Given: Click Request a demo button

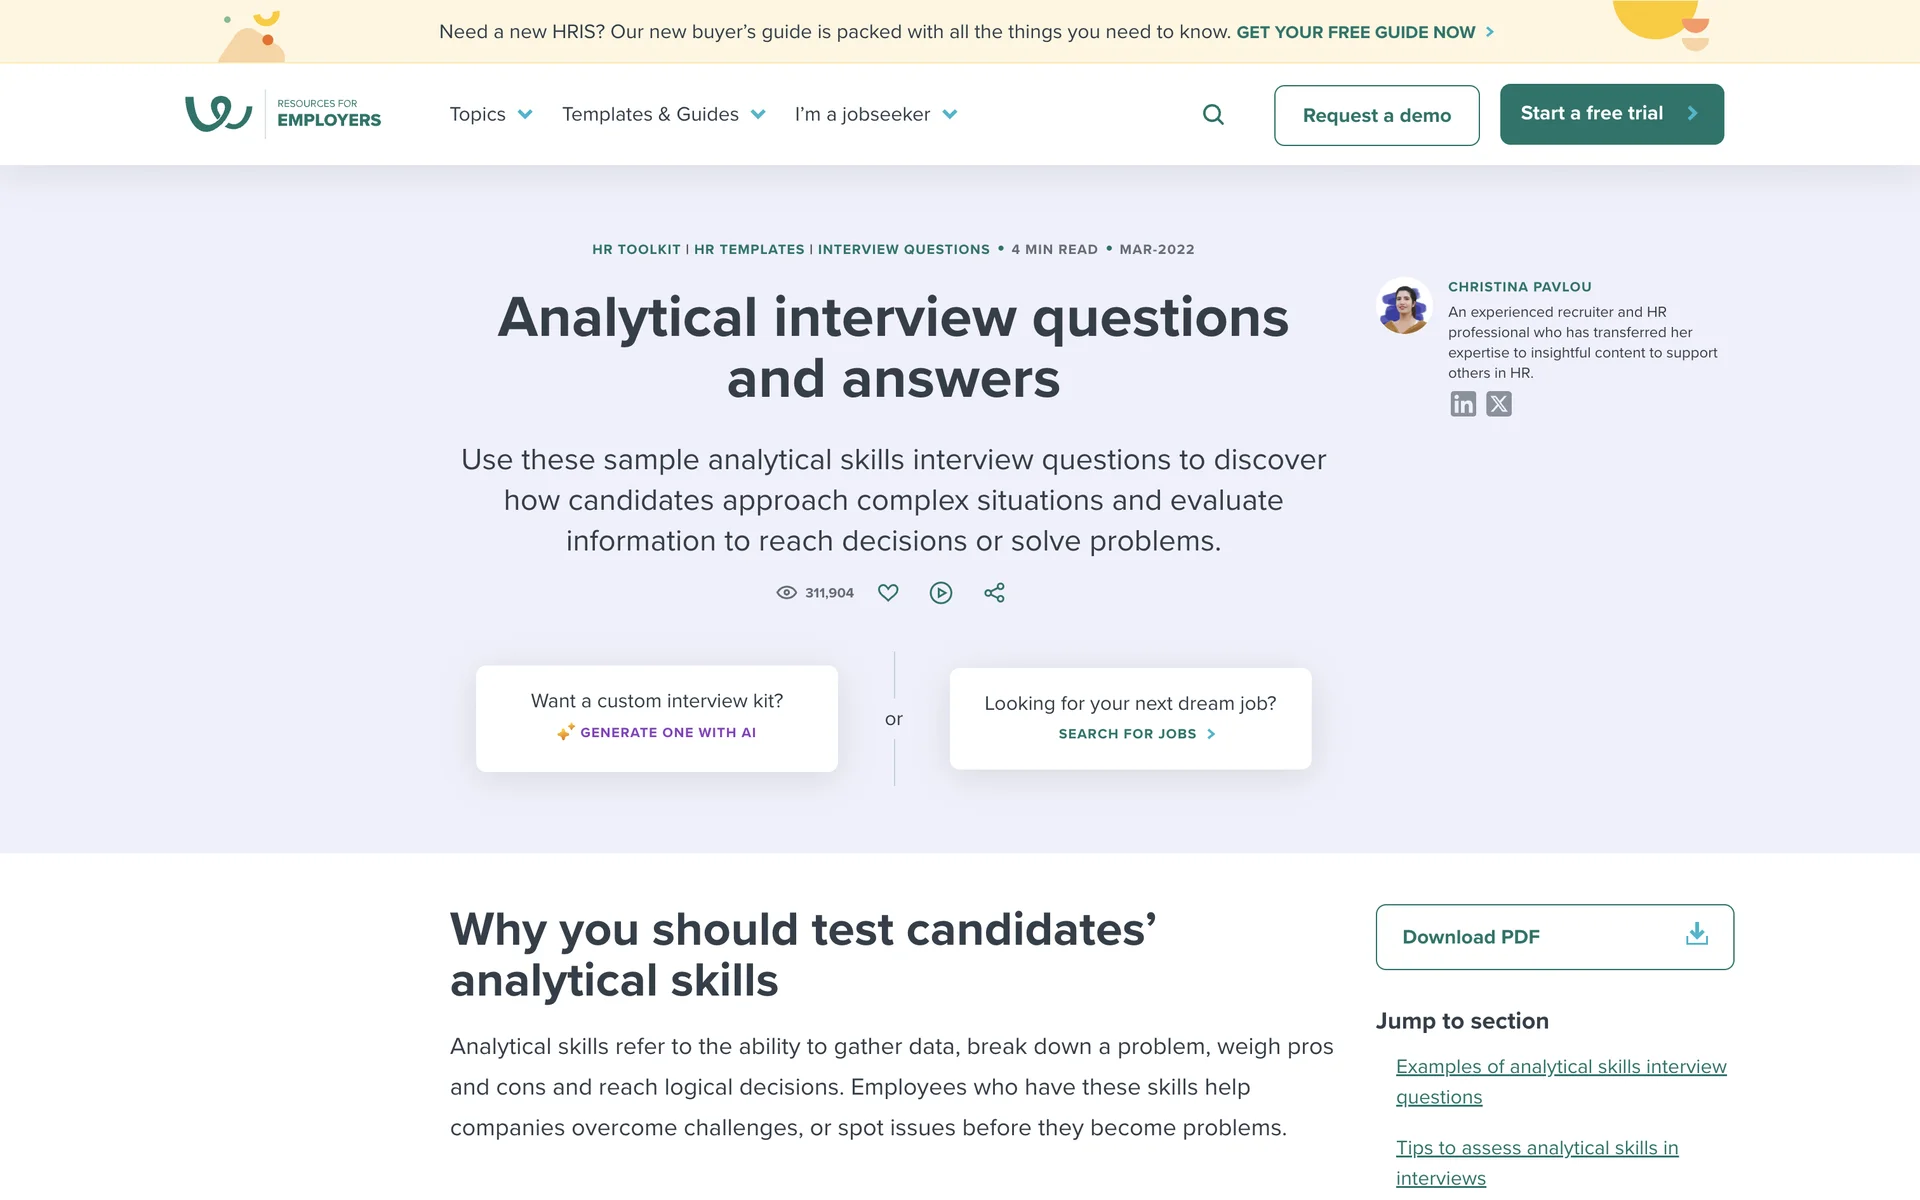Looking at the screenshot, I should coord(1376,115).
